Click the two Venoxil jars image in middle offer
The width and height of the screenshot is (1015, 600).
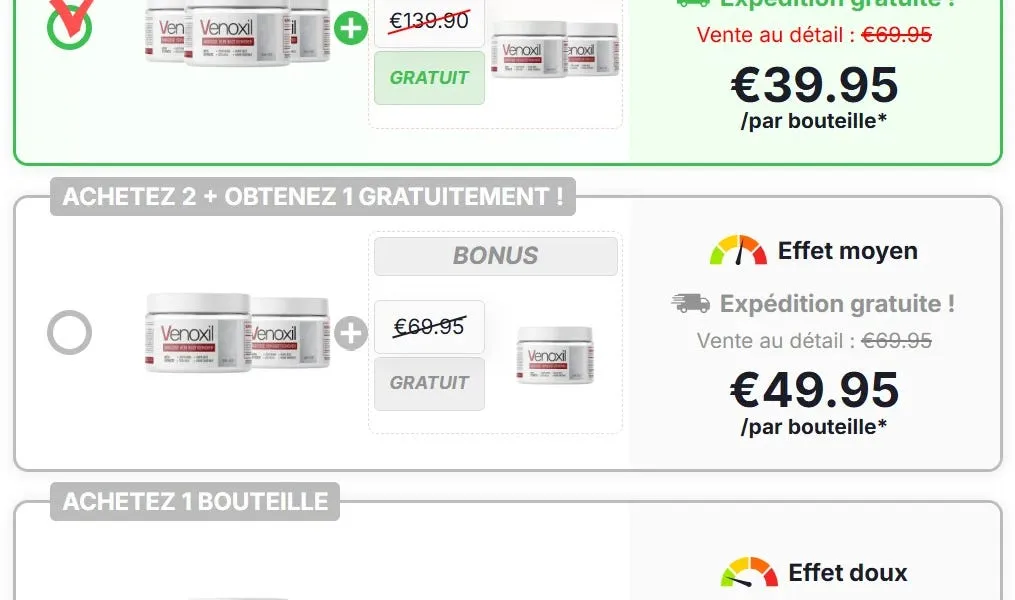click(238, 332)
